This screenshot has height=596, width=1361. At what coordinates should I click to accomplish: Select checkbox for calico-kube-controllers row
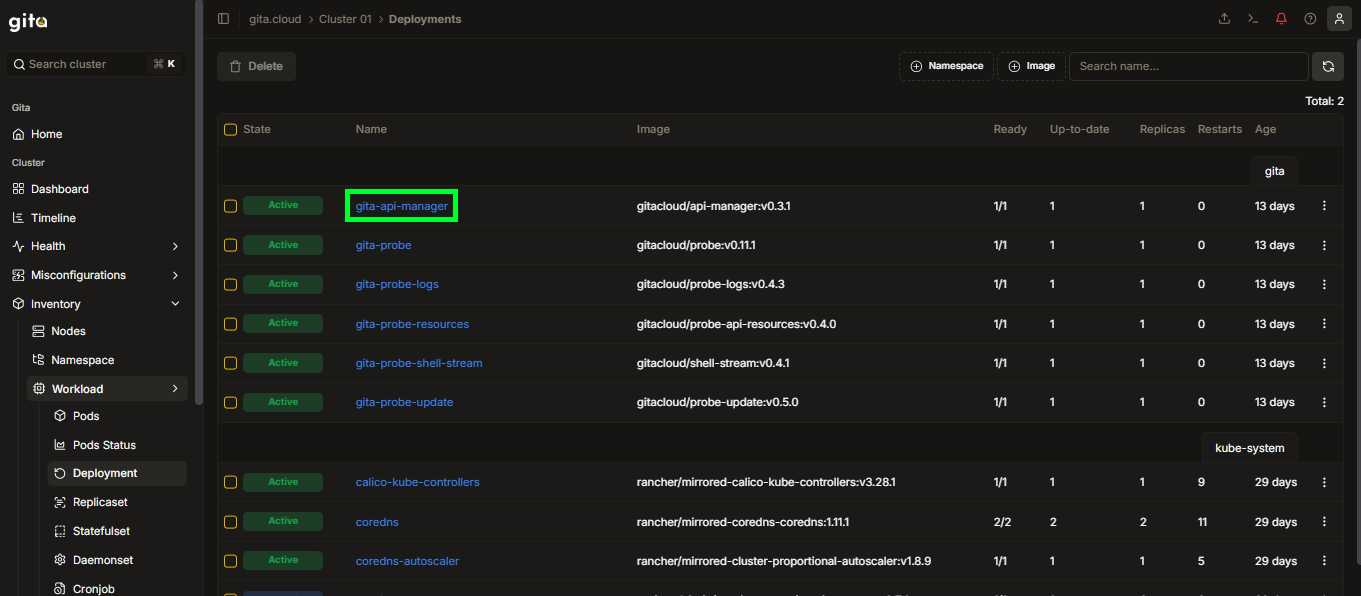tap(230, 482)
